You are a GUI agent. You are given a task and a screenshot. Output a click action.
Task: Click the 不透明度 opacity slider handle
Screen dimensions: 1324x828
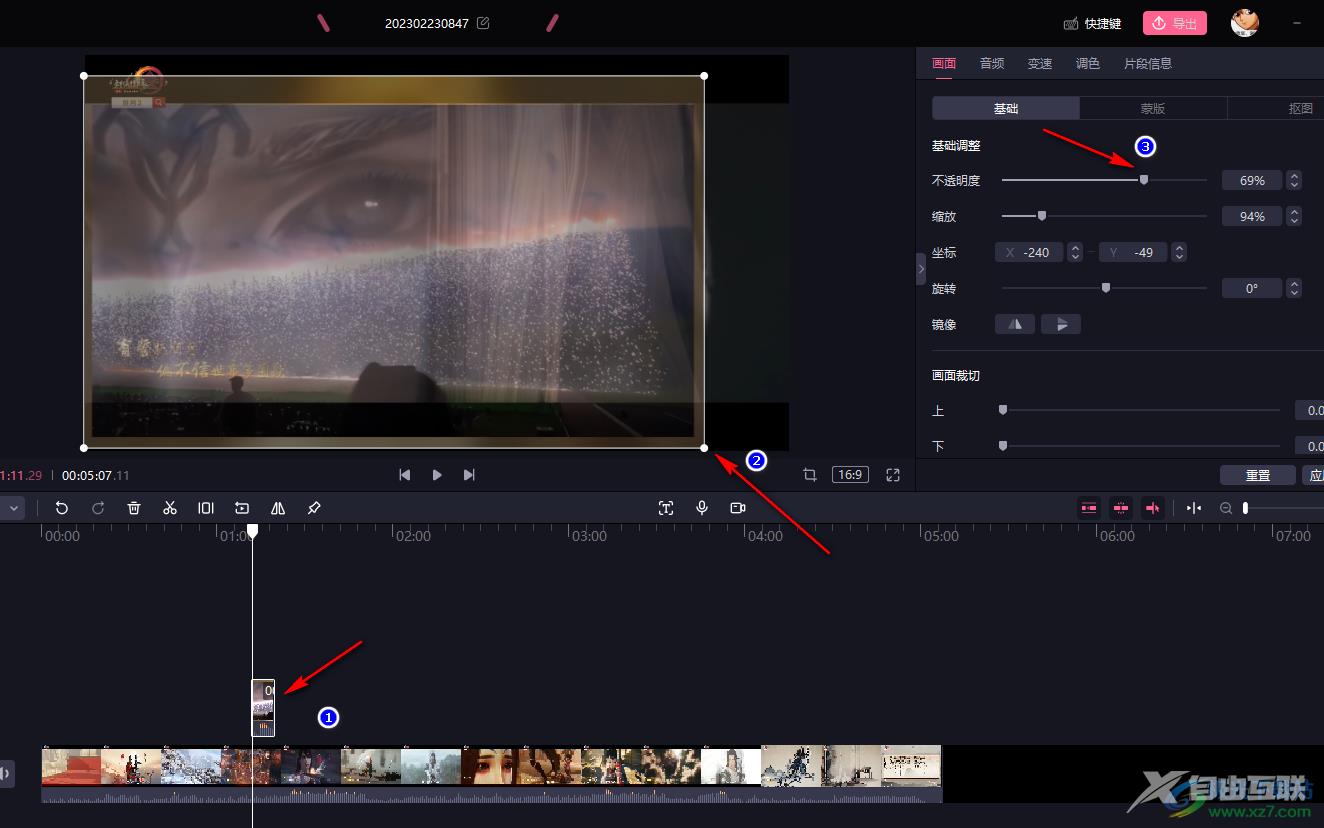pyautogui.click(x=1144, y=180)
